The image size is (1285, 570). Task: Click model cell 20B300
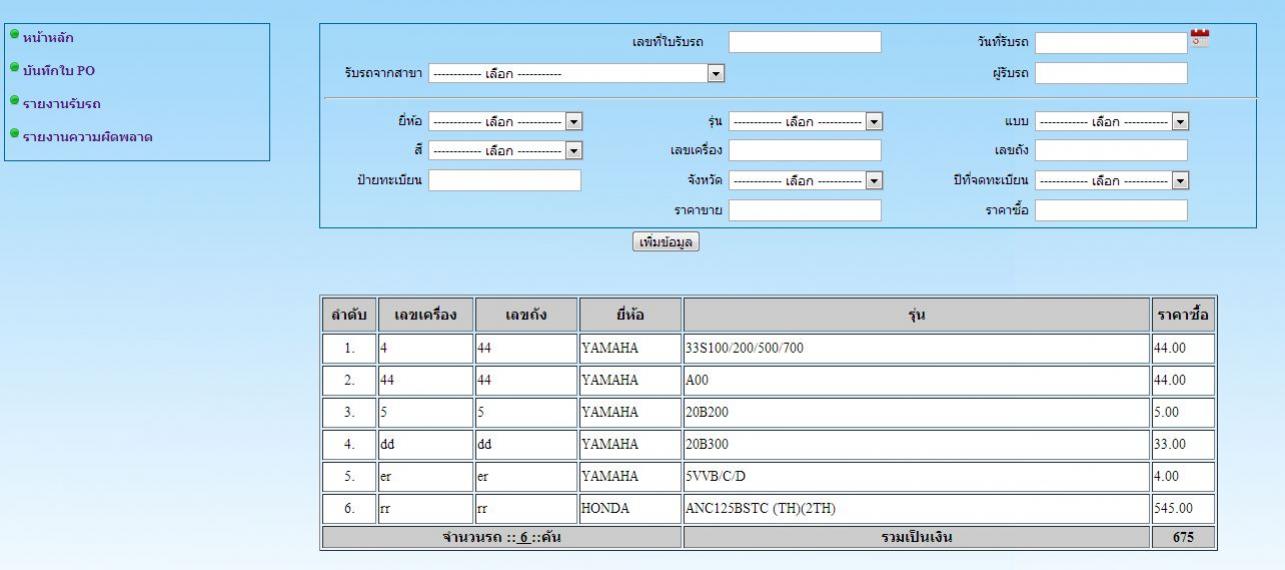[915, 445]
